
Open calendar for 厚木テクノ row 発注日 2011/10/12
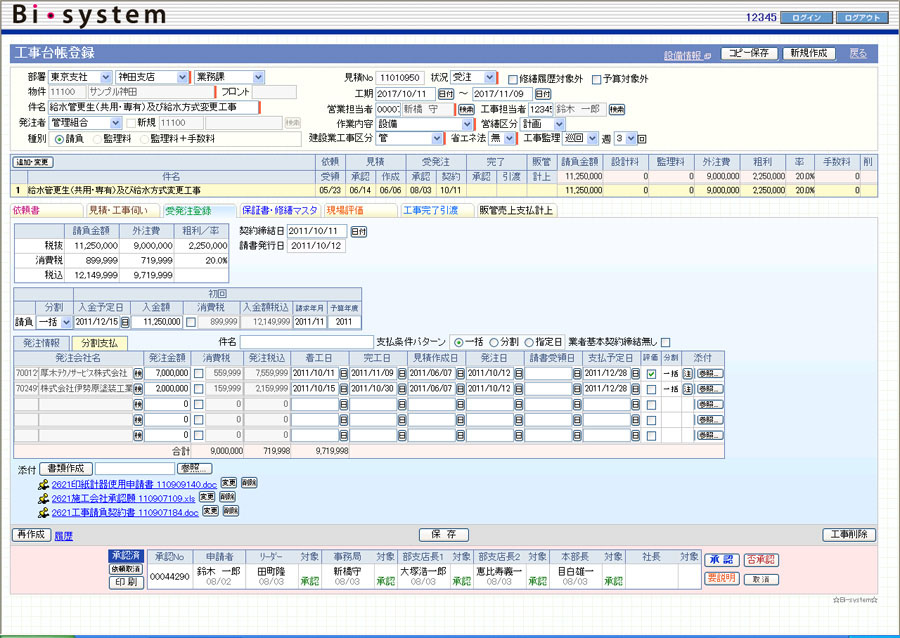[x=518, y=374]
